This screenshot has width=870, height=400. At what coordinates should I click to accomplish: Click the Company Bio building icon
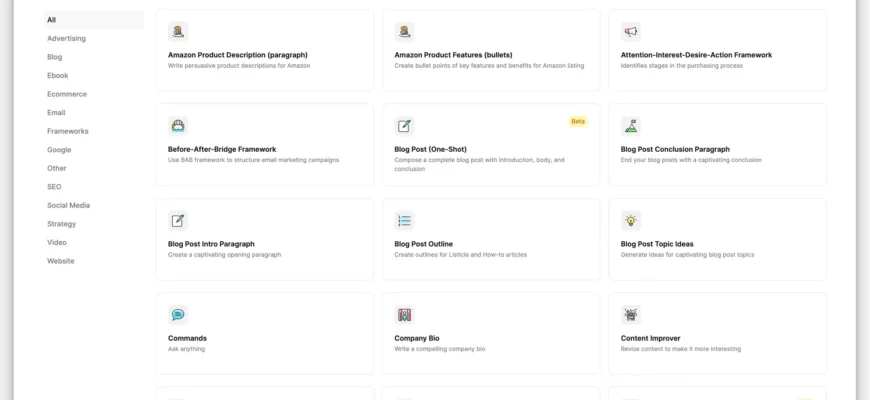tap(404, 315)
